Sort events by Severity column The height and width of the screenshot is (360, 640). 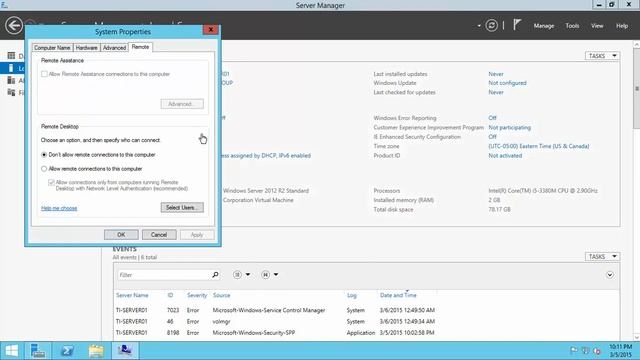point(197,295)
